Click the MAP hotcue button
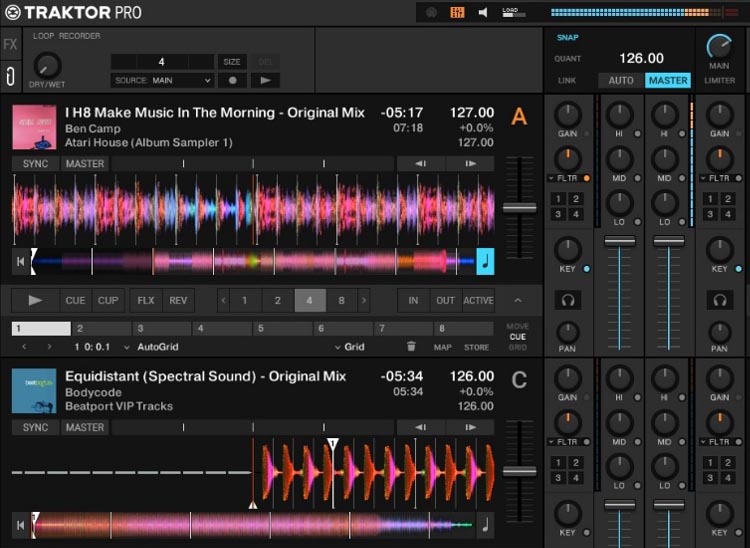750x548 pixels. pyautogui.click(x=442, y=347)
